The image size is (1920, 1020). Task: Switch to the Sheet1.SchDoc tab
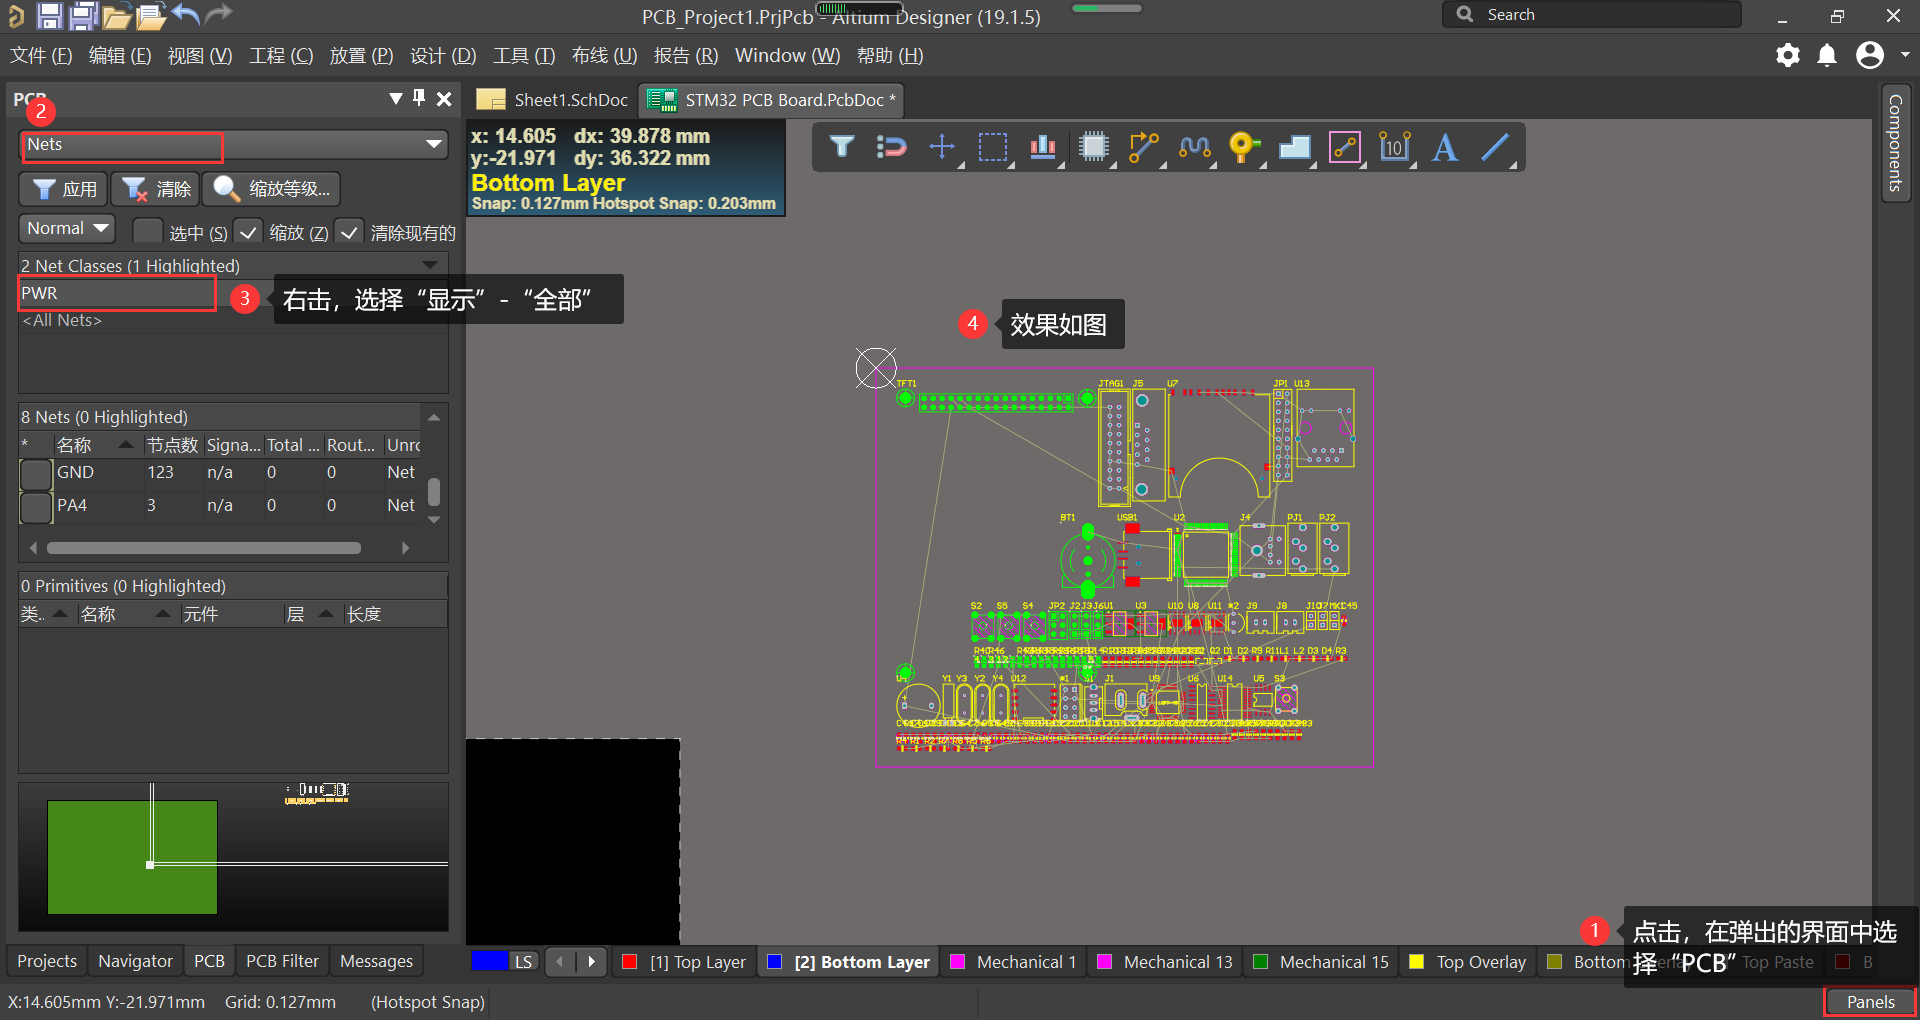point(553,100)
